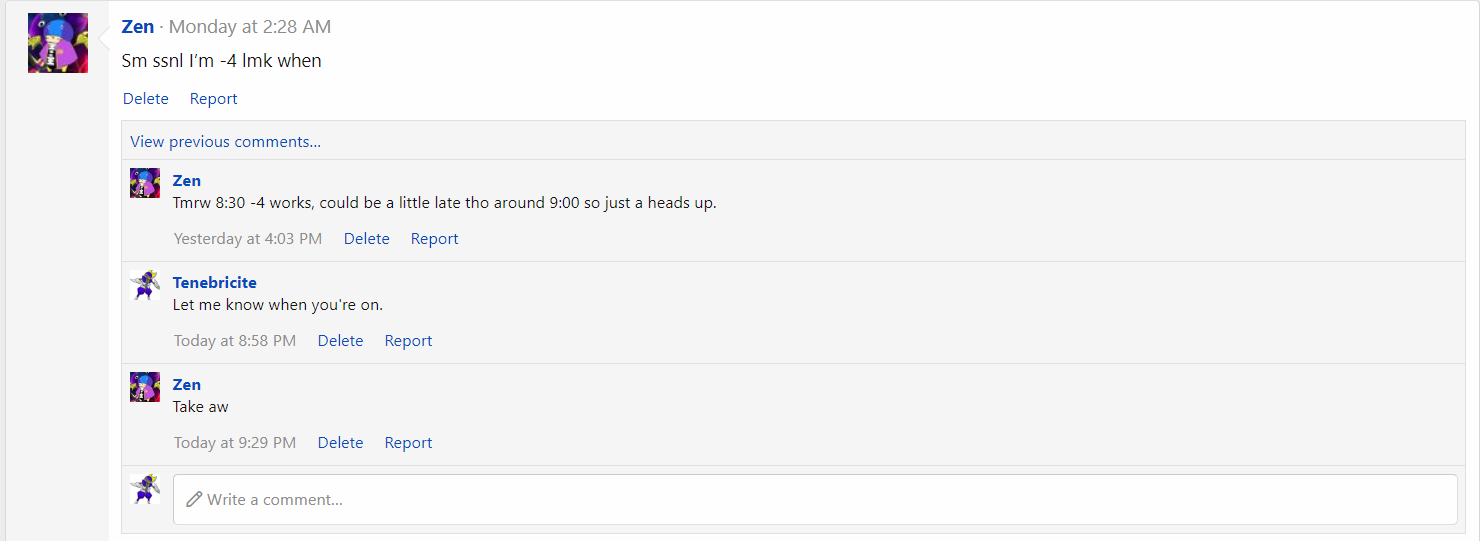Screen dimensions: 1480x541
Task: Delete the comment posted Yesterday at 4:03 PM
Action: pyautogui.click(x=367, y=238)
